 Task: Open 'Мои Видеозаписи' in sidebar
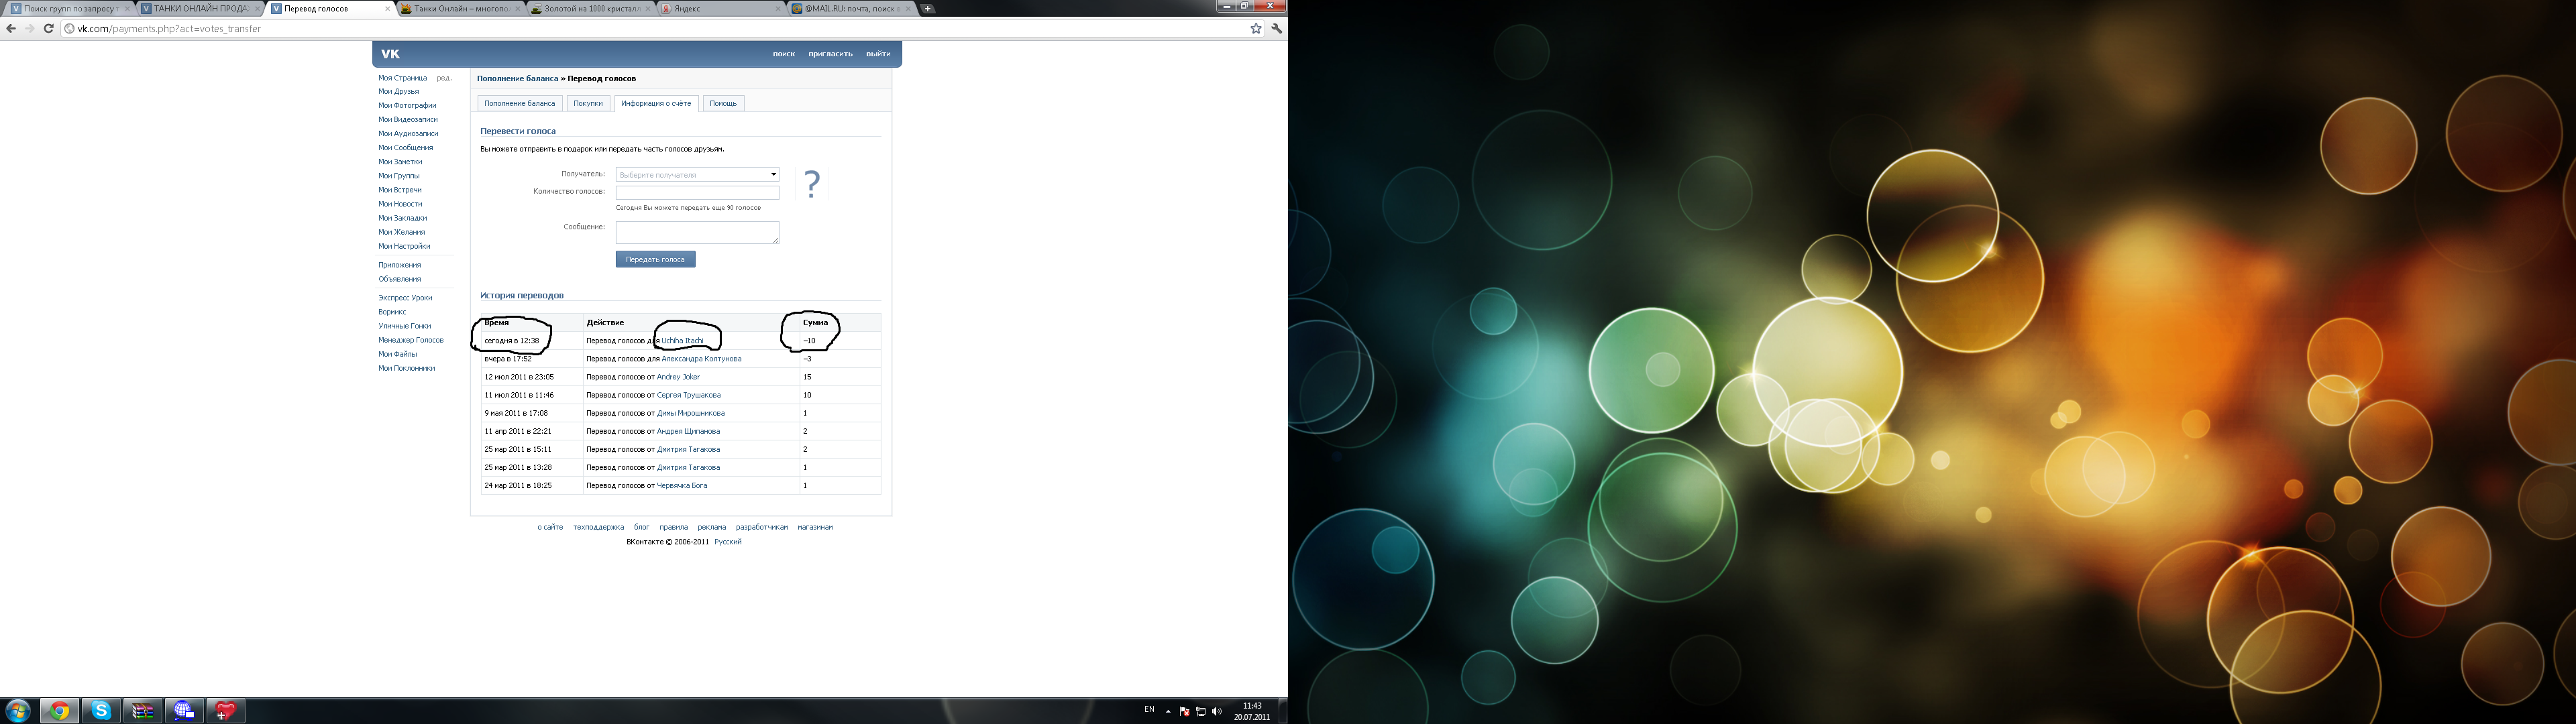coord(408,119)
